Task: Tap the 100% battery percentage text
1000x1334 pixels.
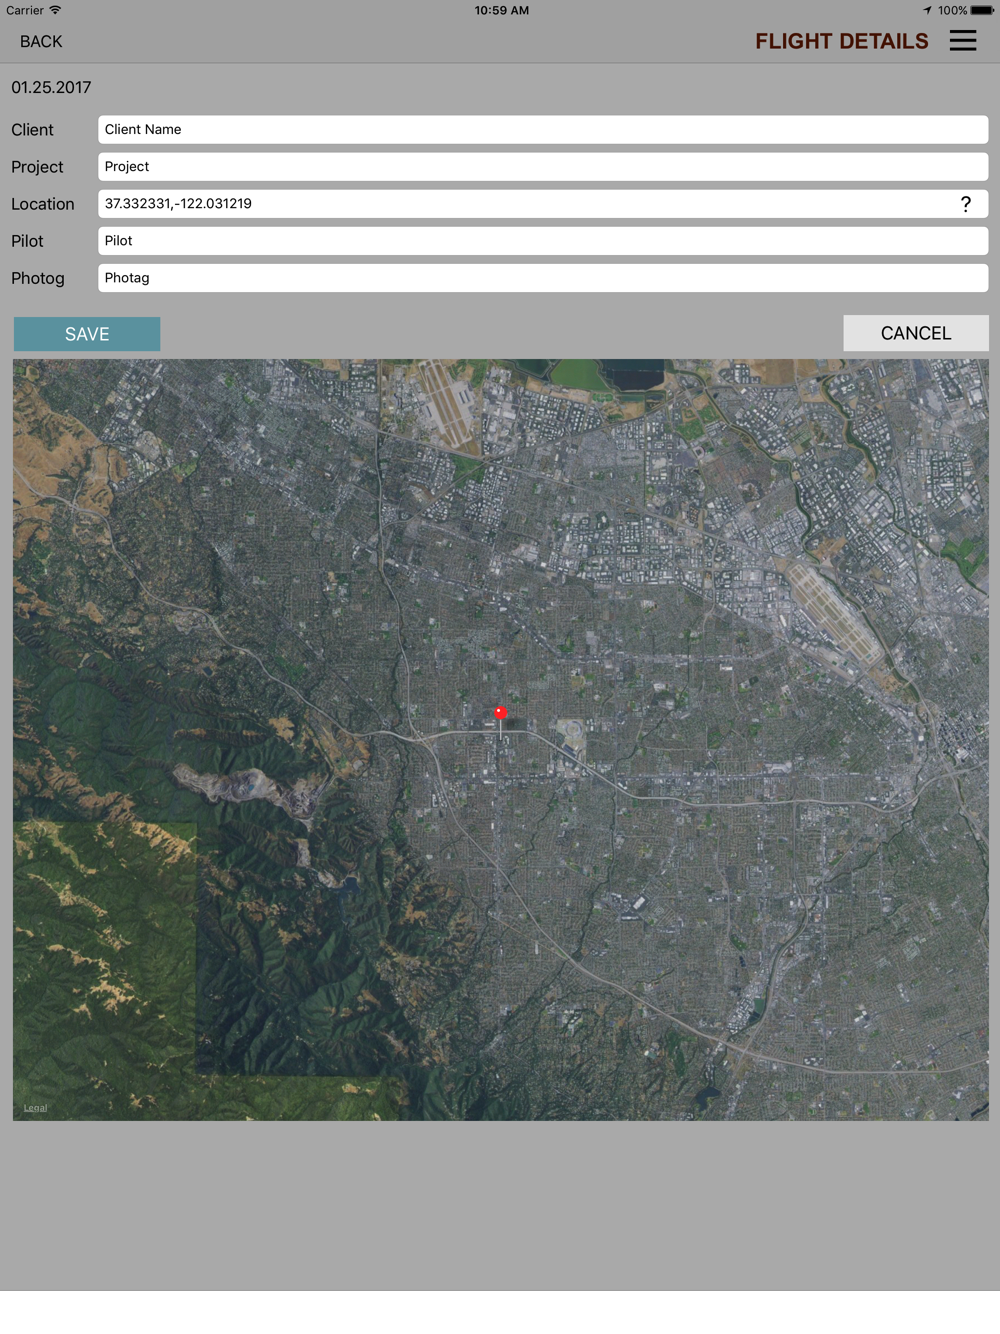Action: coord(952,10)
